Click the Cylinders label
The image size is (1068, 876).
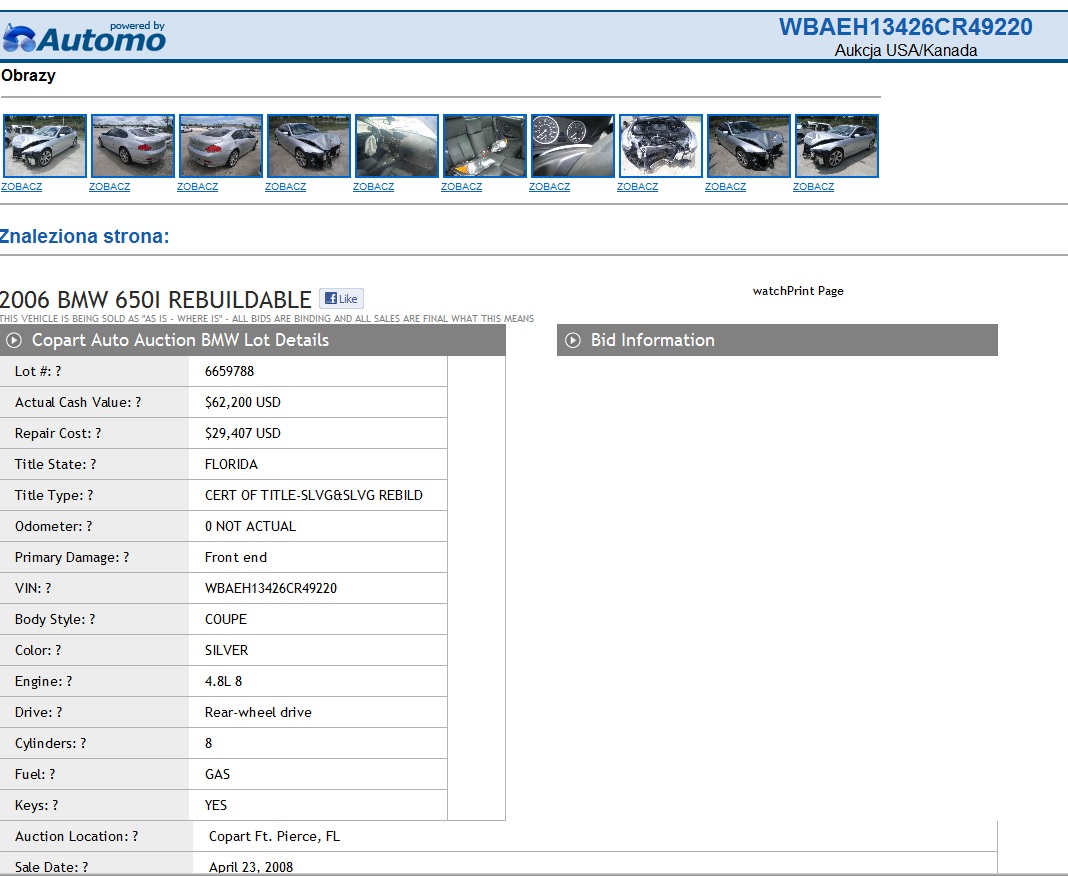50,744
